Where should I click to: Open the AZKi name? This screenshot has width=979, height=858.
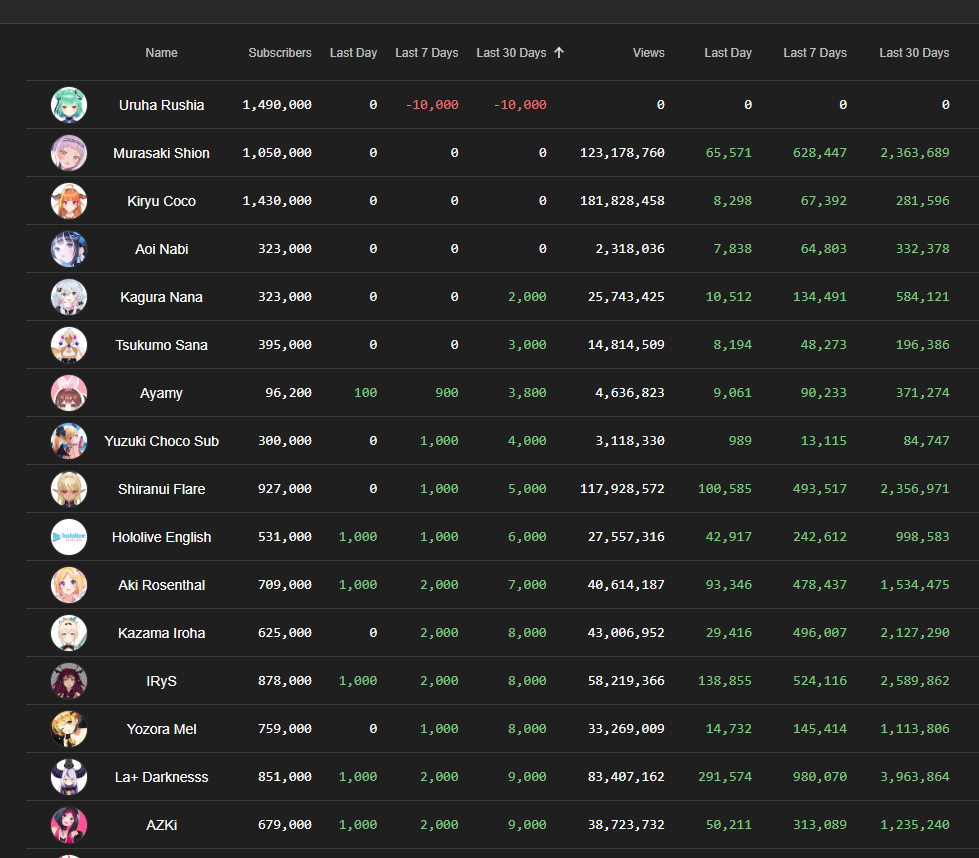(162, 825)
